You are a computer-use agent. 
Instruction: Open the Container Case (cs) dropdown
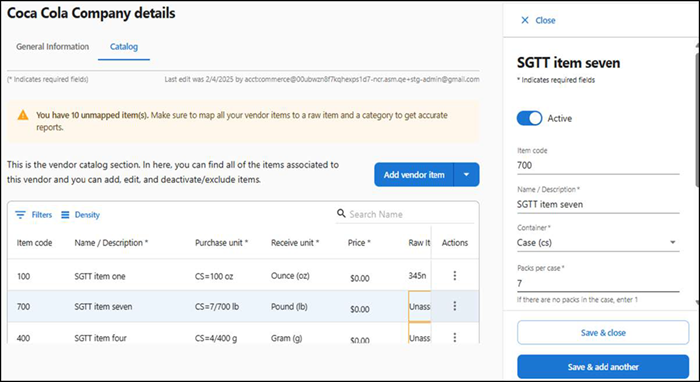[x=598, y=243]
